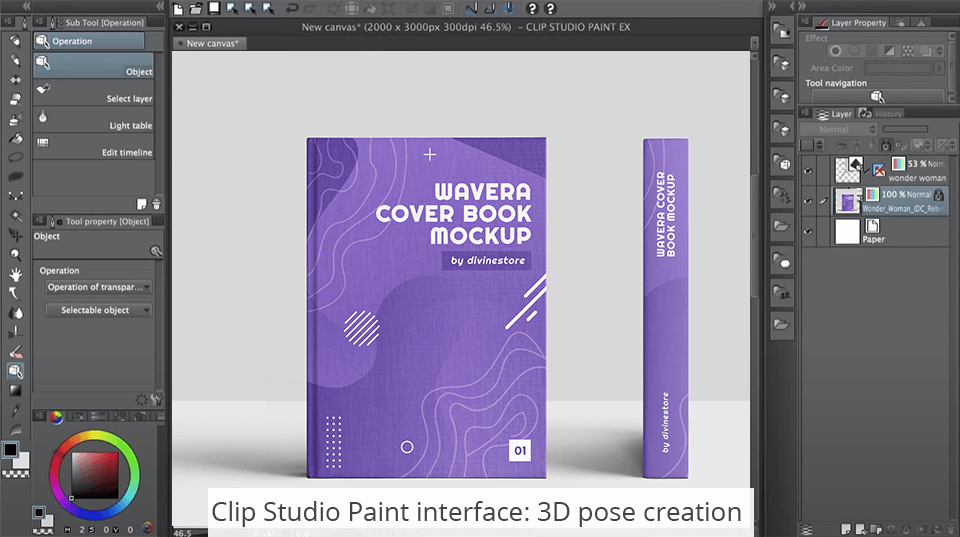Click the first question-mark help icon
The height and width of the screenshot is (537, 960).
click(532, 9)
